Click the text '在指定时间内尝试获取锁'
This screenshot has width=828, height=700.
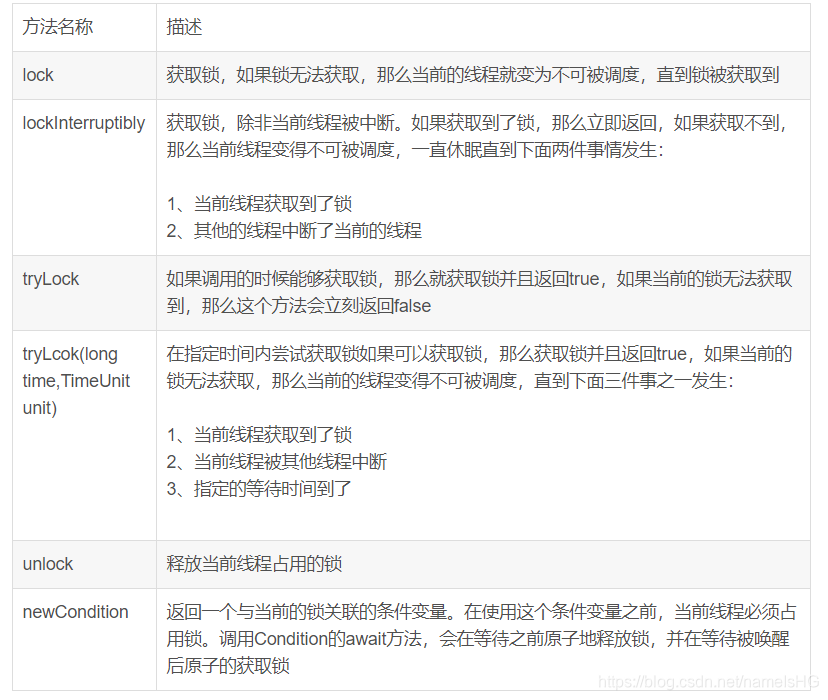tap(262, 354)
